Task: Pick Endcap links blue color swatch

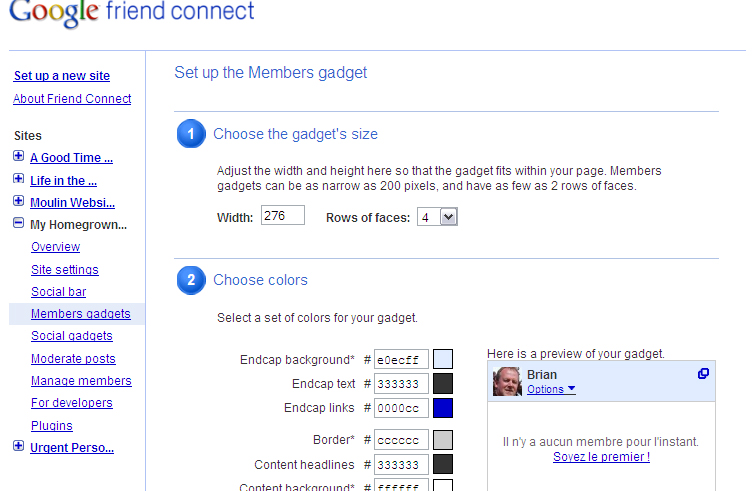Action: 443,408
